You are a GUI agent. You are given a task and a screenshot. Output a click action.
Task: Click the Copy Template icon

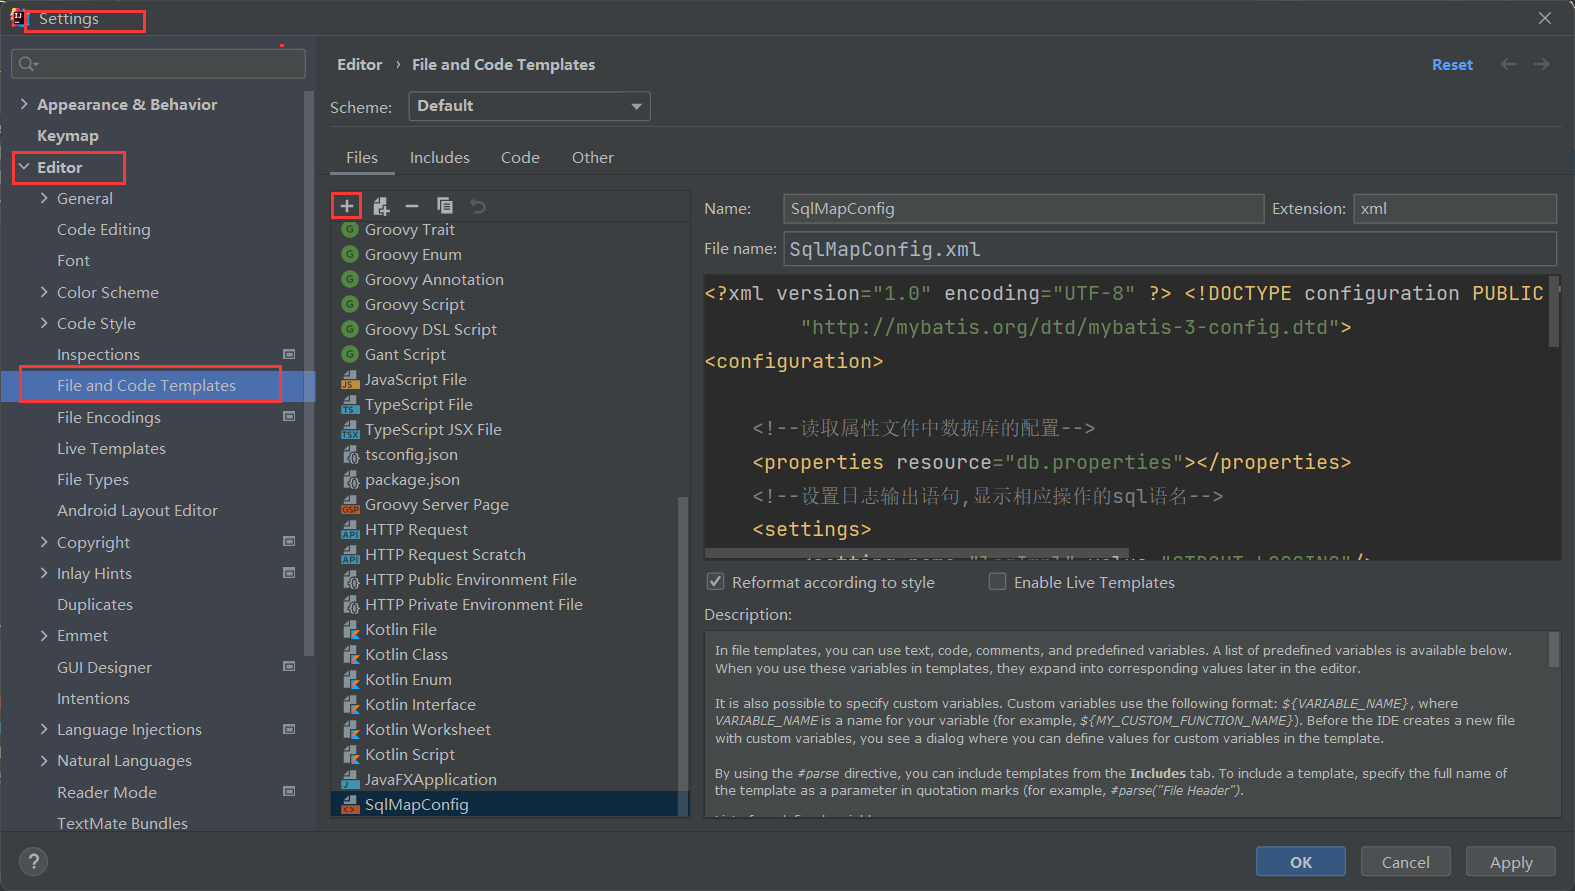click(x=445, y=206)
